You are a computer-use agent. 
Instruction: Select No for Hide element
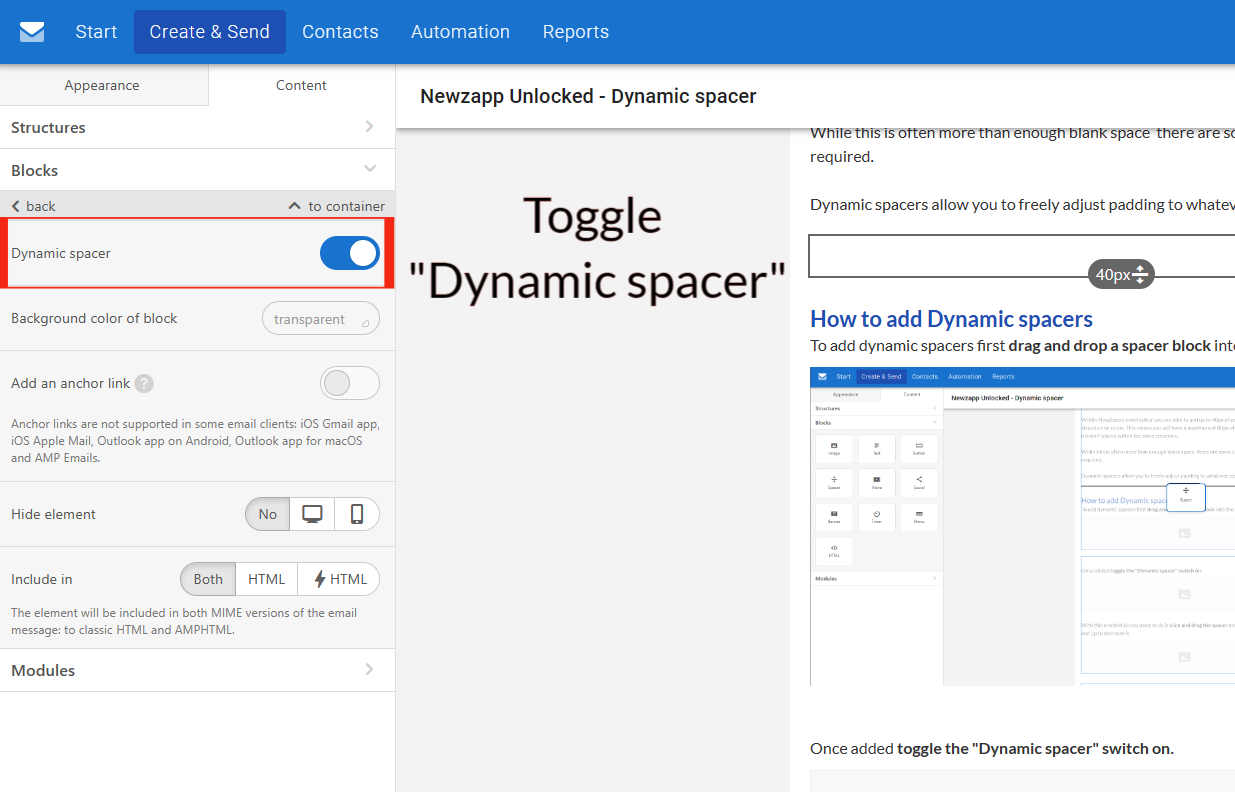click(268, 515)
